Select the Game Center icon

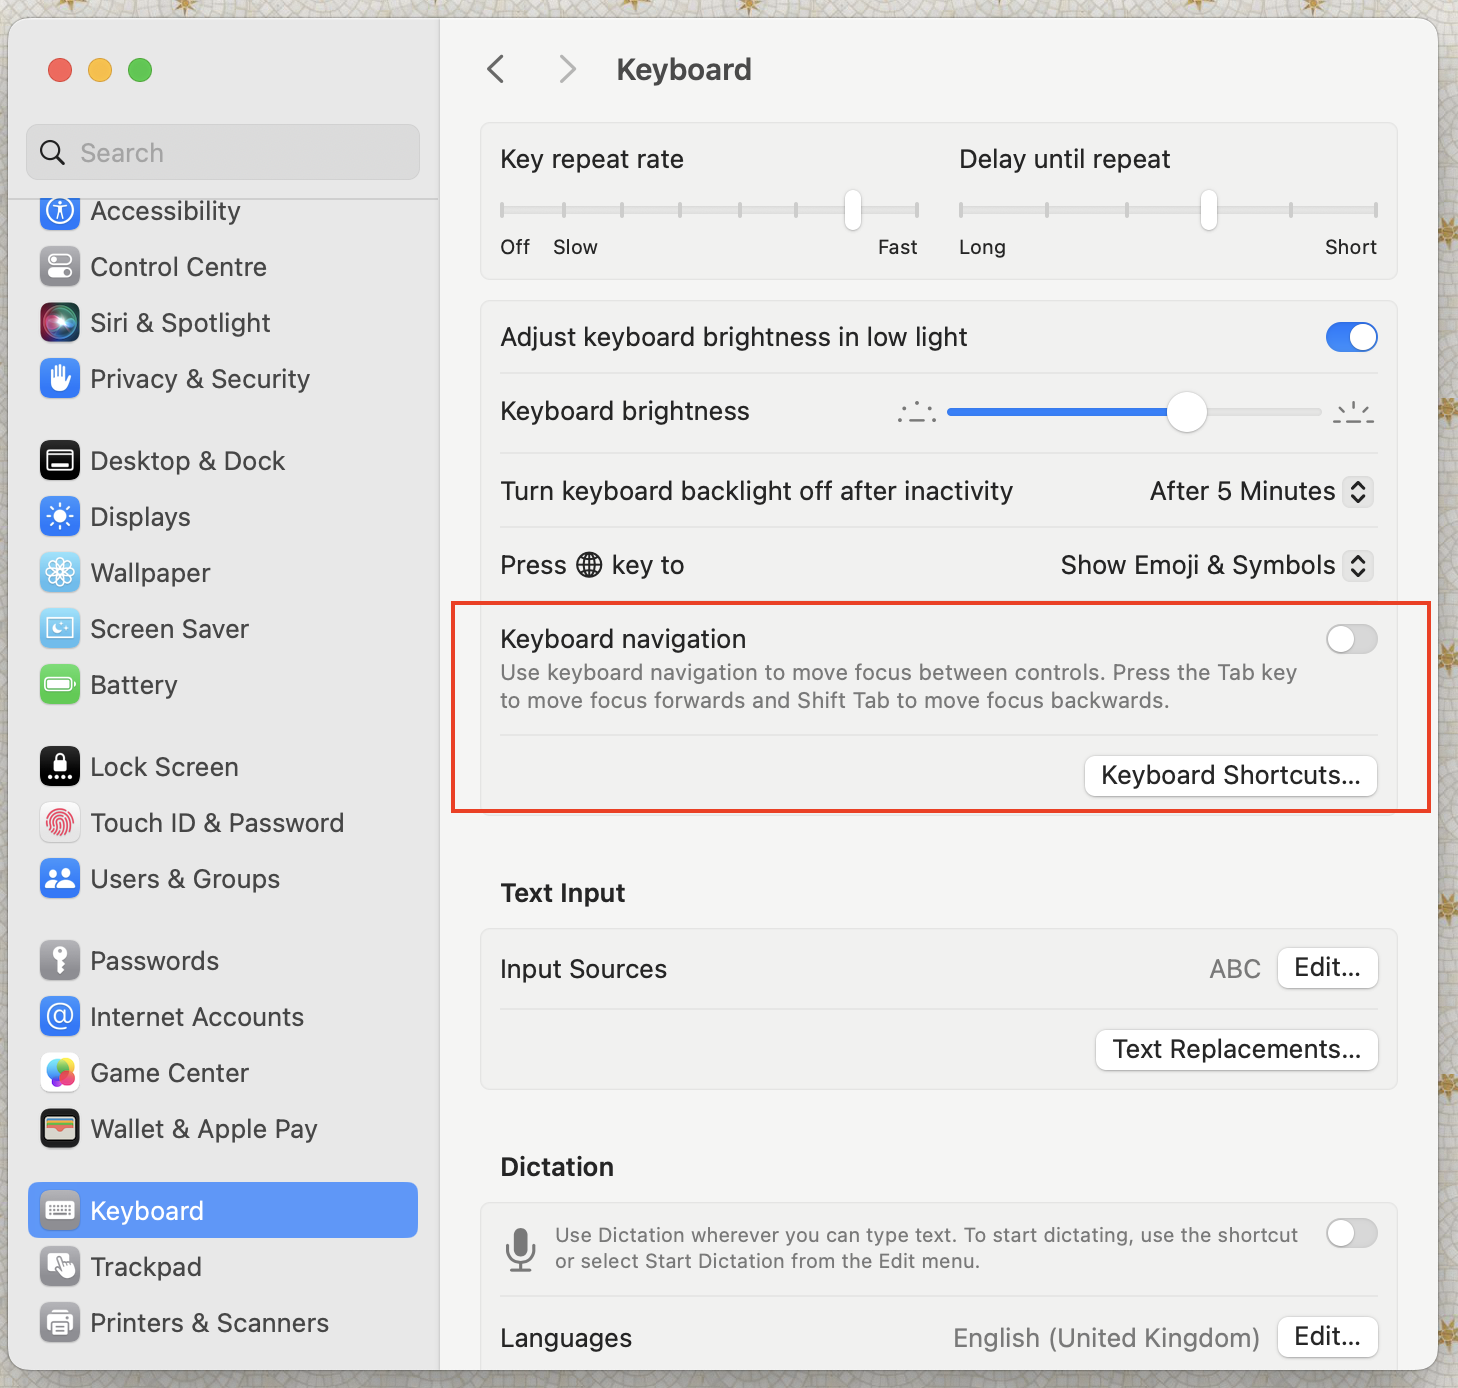pos(60,1073)
